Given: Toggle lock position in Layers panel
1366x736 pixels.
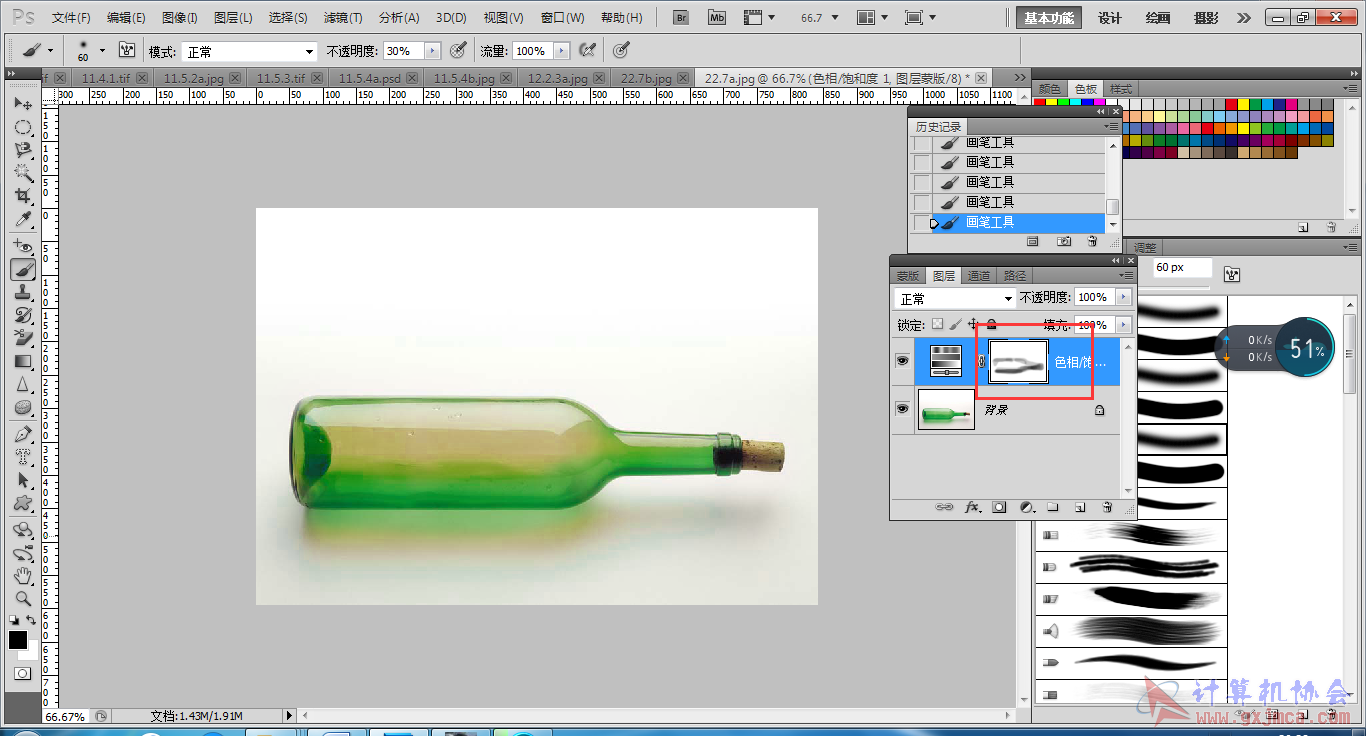Looking at the screenshot, I should pyautogui.click(x=973, y=324).
